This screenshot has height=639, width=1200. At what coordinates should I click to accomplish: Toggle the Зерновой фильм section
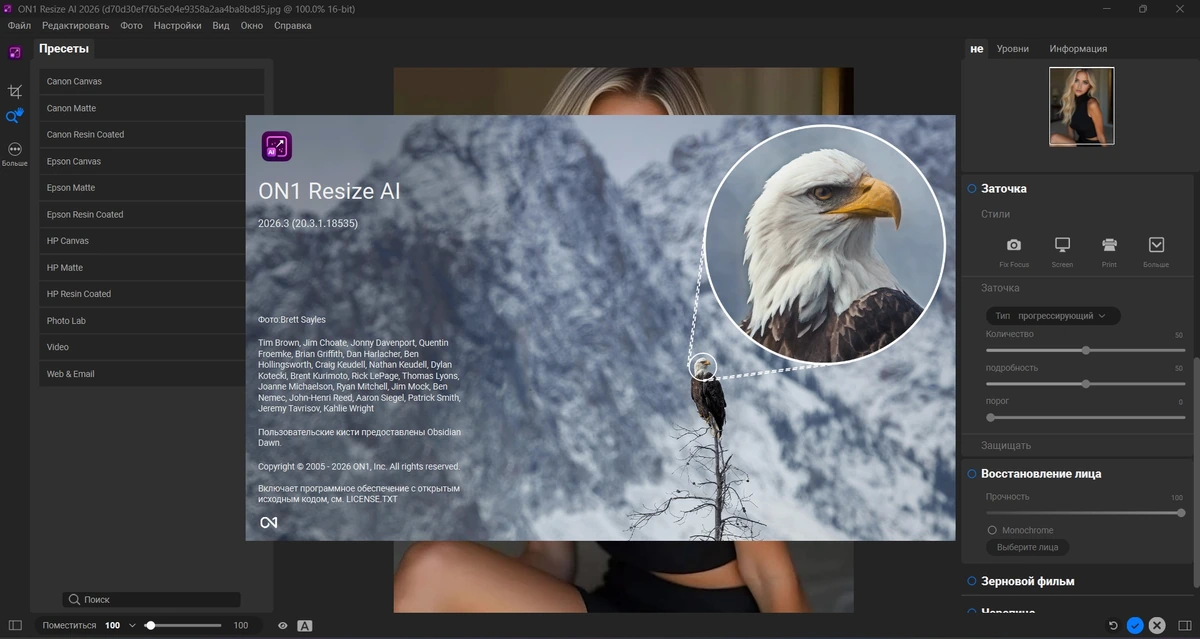971,581
